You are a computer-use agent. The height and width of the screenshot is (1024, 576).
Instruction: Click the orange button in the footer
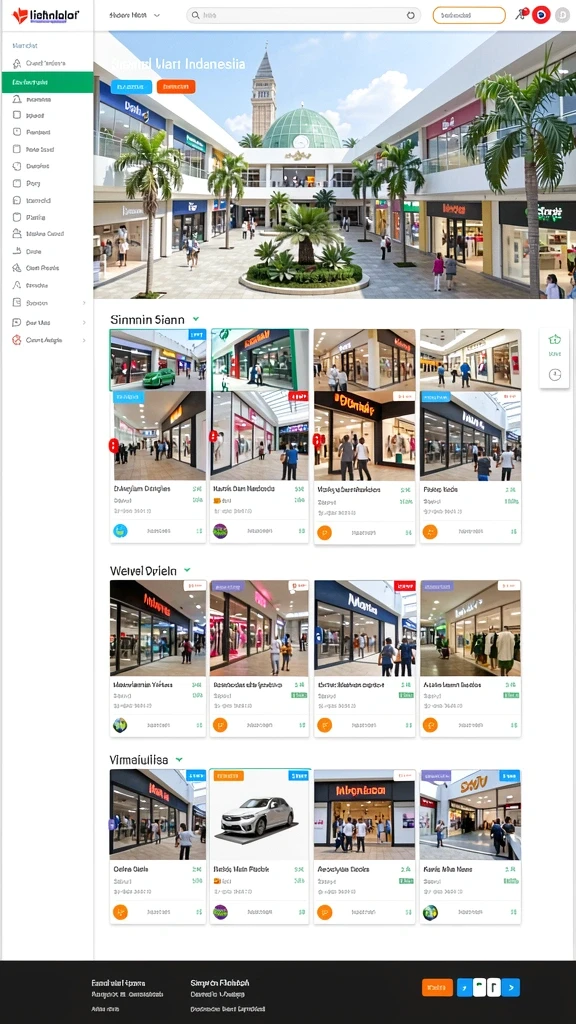[x=437, y=987]
